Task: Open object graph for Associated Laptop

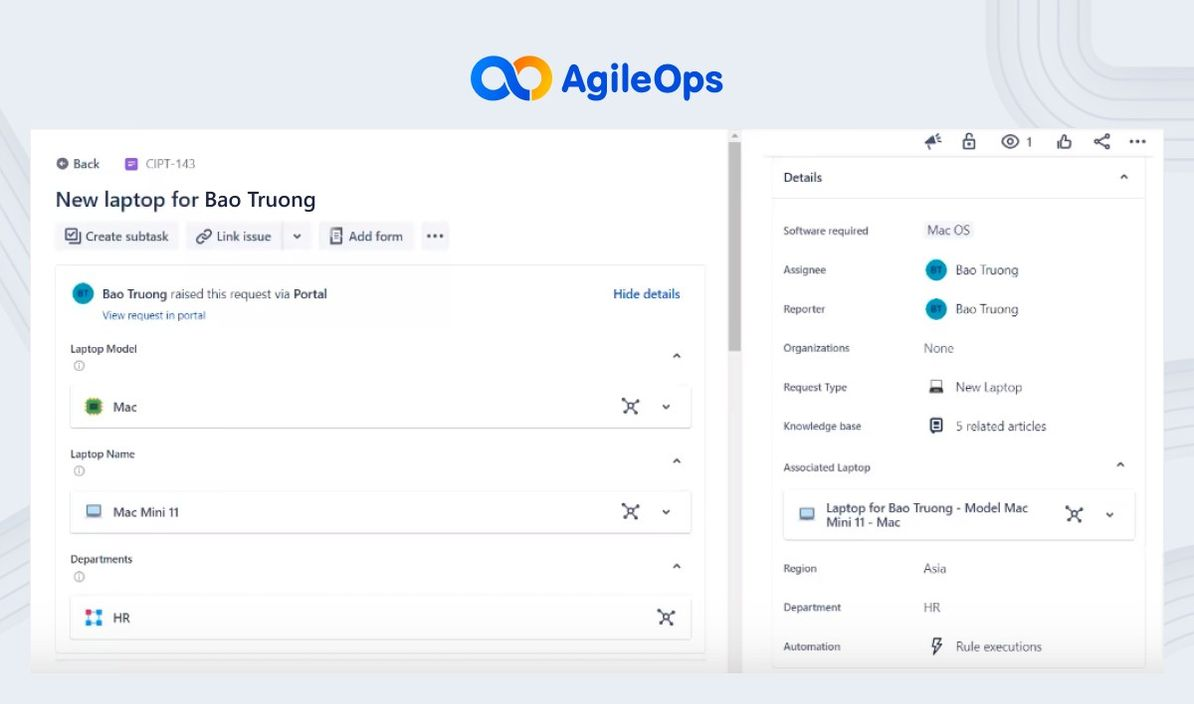Action: coord(1074,514)
